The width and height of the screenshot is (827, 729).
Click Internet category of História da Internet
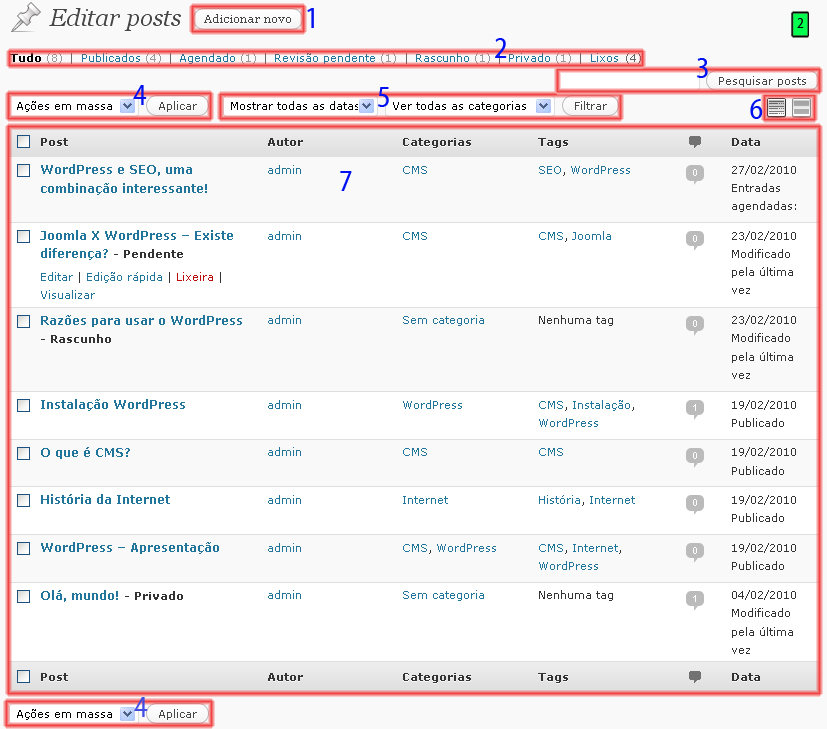coord(425,500)
